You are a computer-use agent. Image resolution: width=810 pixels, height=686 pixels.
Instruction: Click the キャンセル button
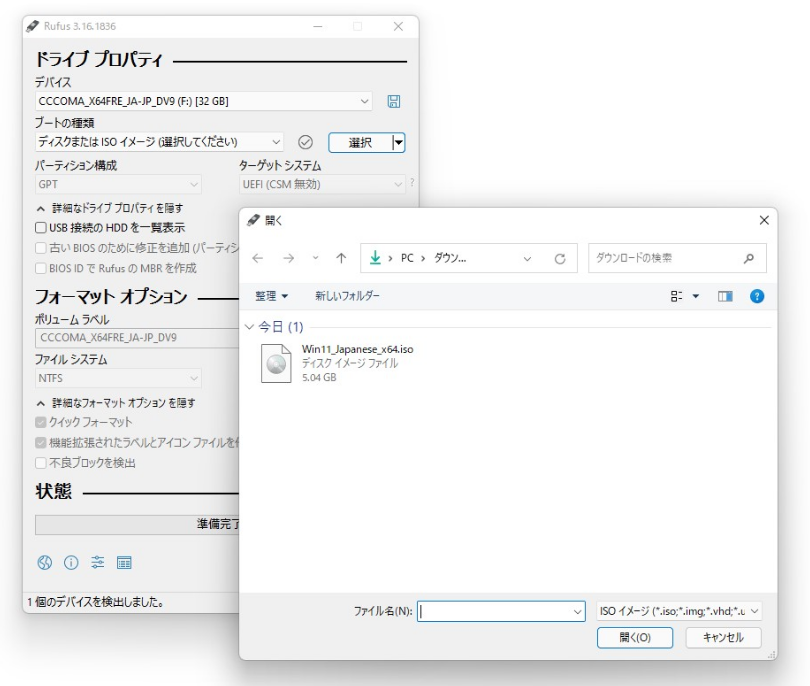pyautogui.click(x=723, y=637)
